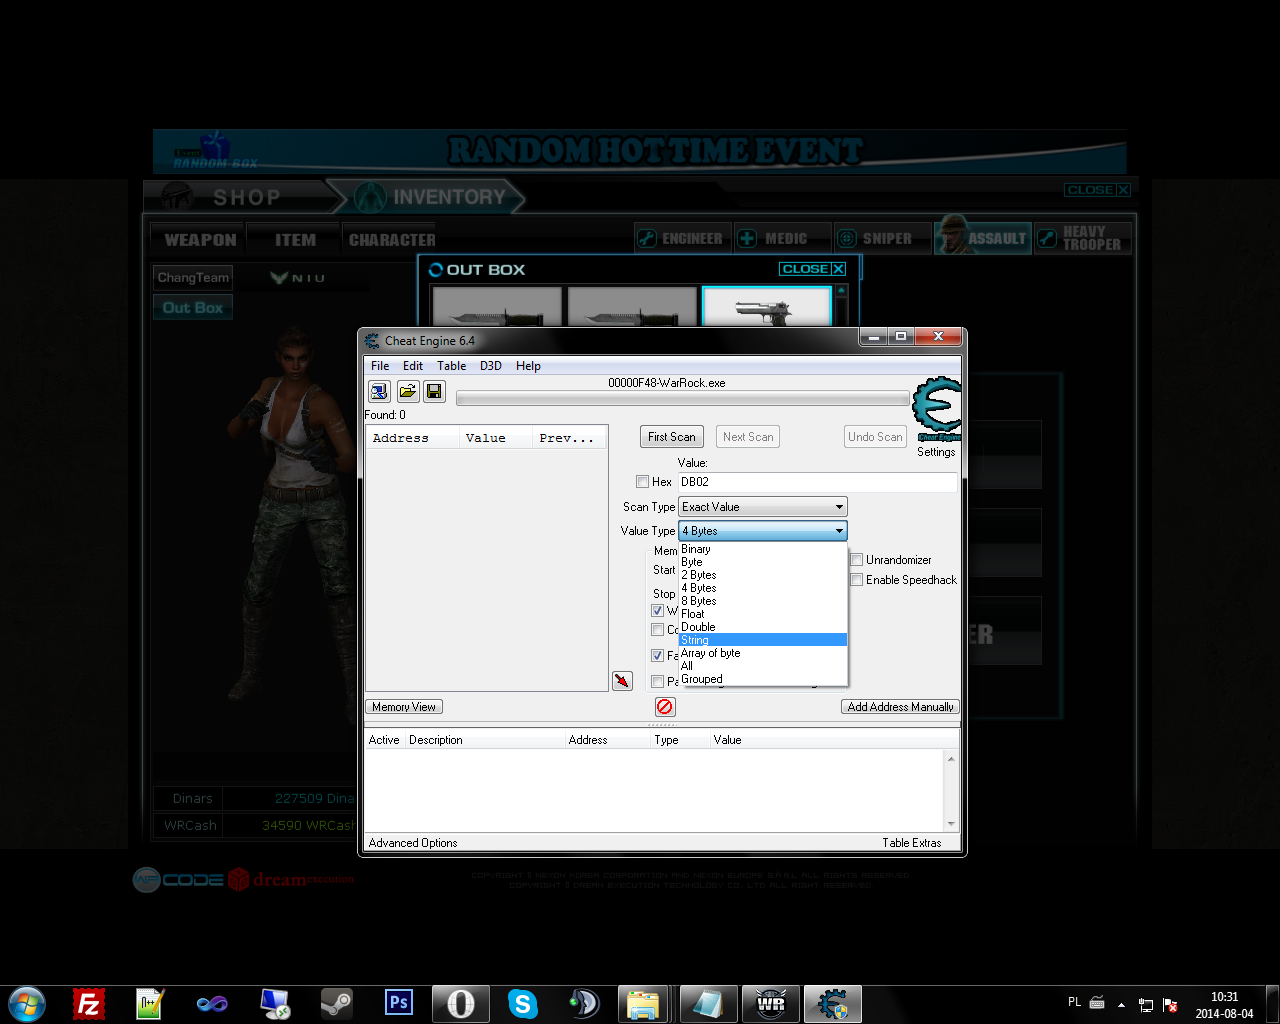This screenshot has width=1280, height=1024.
Task: Open Steam from the taskbar
Action: pos(336,1003)
